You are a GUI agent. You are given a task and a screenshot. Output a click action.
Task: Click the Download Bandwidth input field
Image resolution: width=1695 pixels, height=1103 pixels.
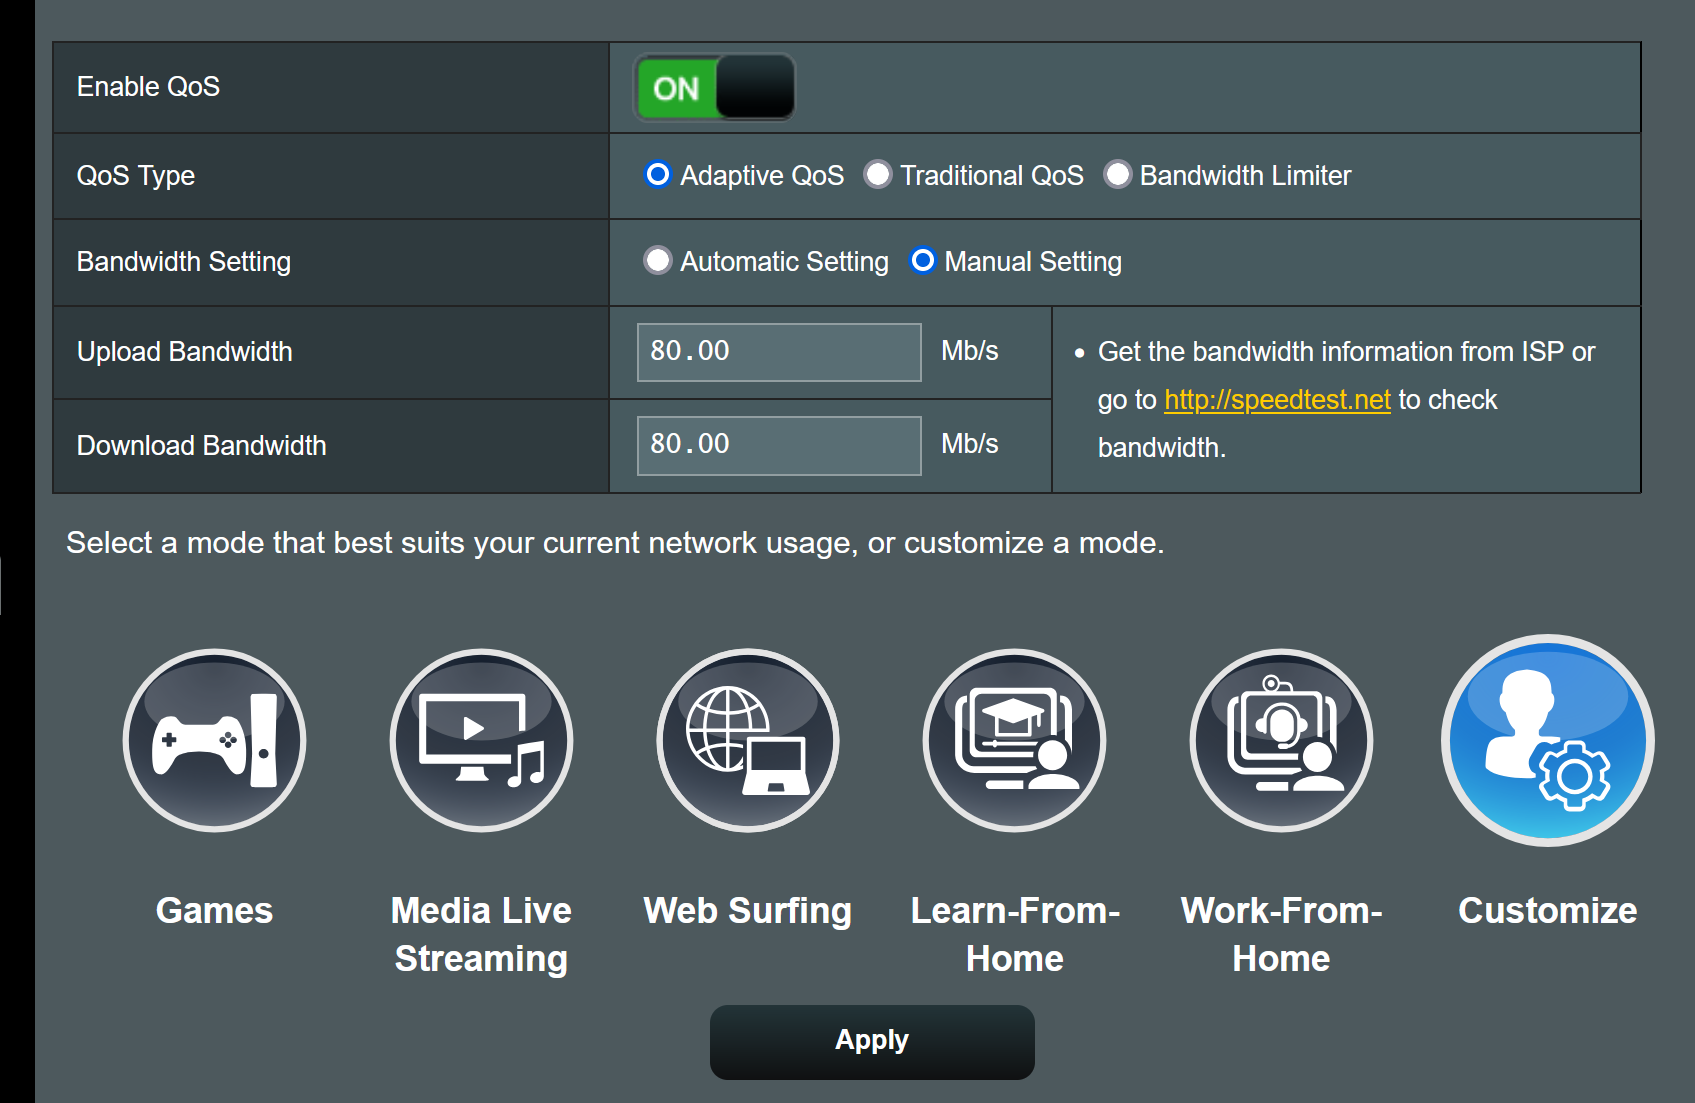click(x=778, y=445)
